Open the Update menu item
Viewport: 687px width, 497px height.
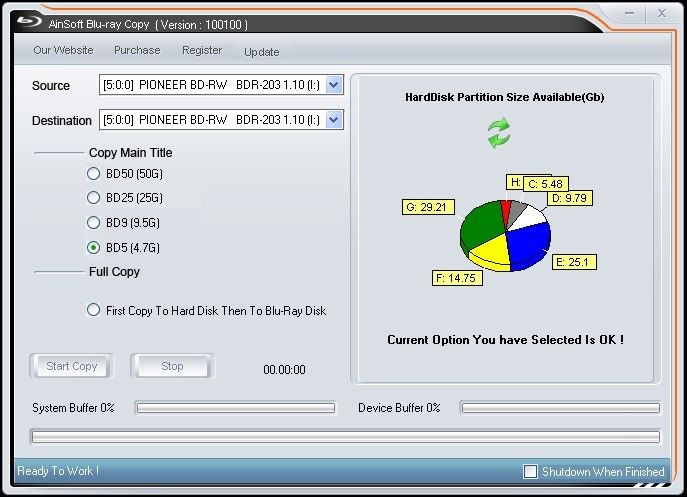[262, 52]
